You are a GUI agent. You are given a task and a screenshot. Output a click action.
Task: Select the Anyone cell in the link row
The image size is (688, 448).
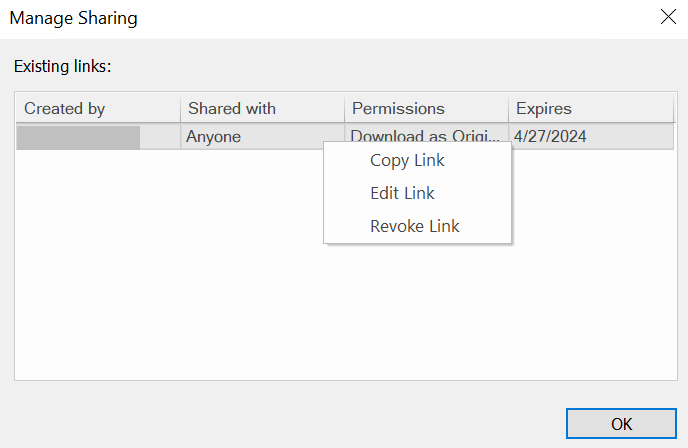213,136
